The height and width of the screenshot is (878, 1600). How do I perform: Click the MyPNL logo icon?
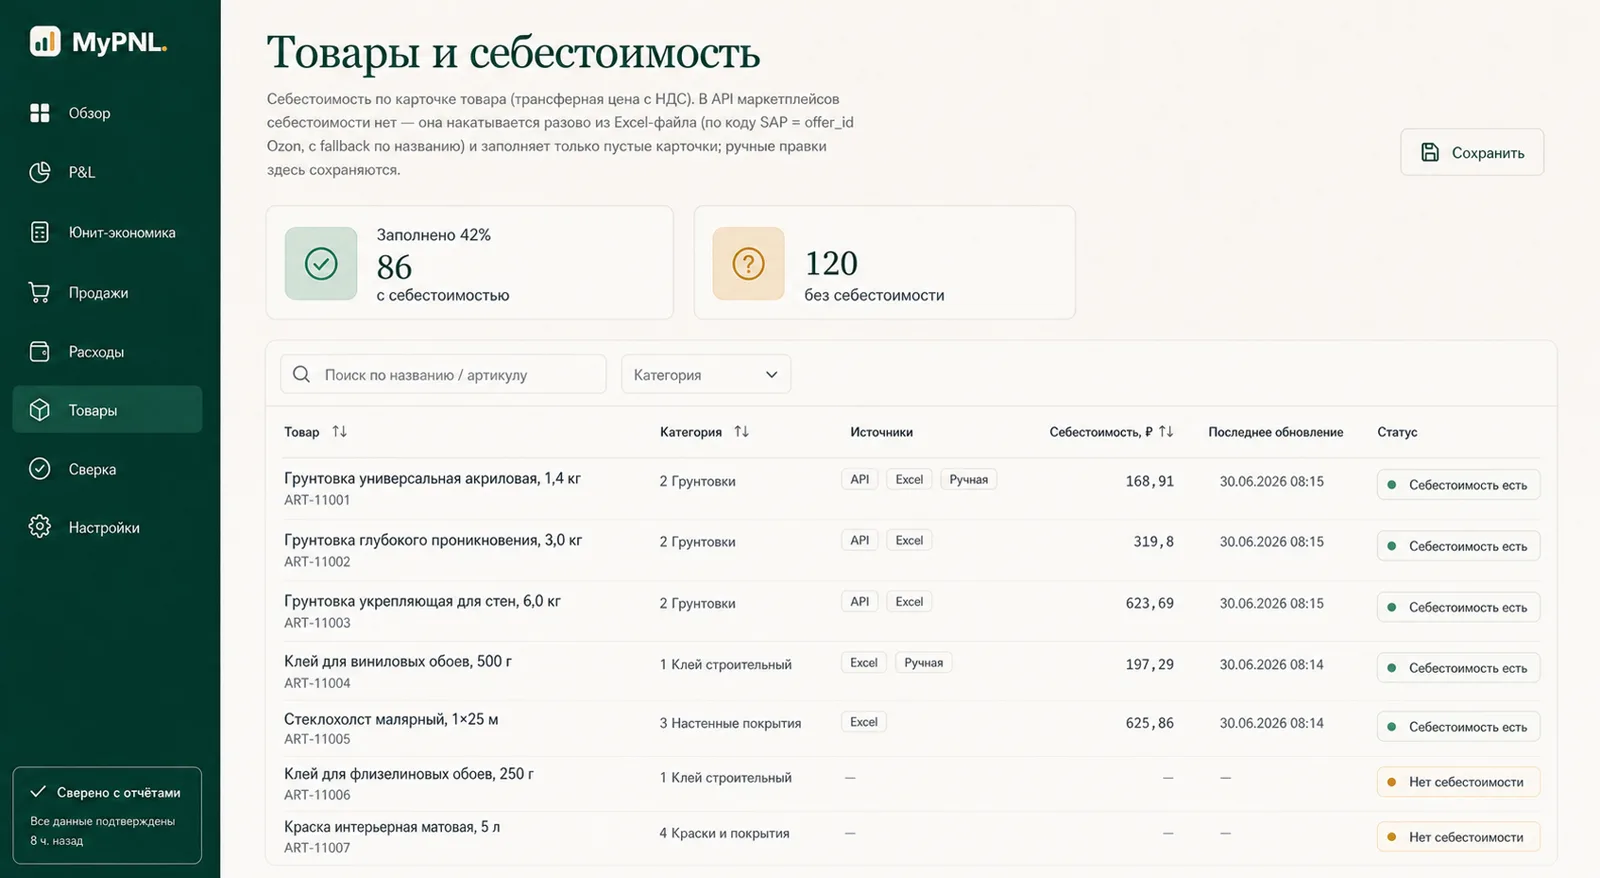coord(45,41)
